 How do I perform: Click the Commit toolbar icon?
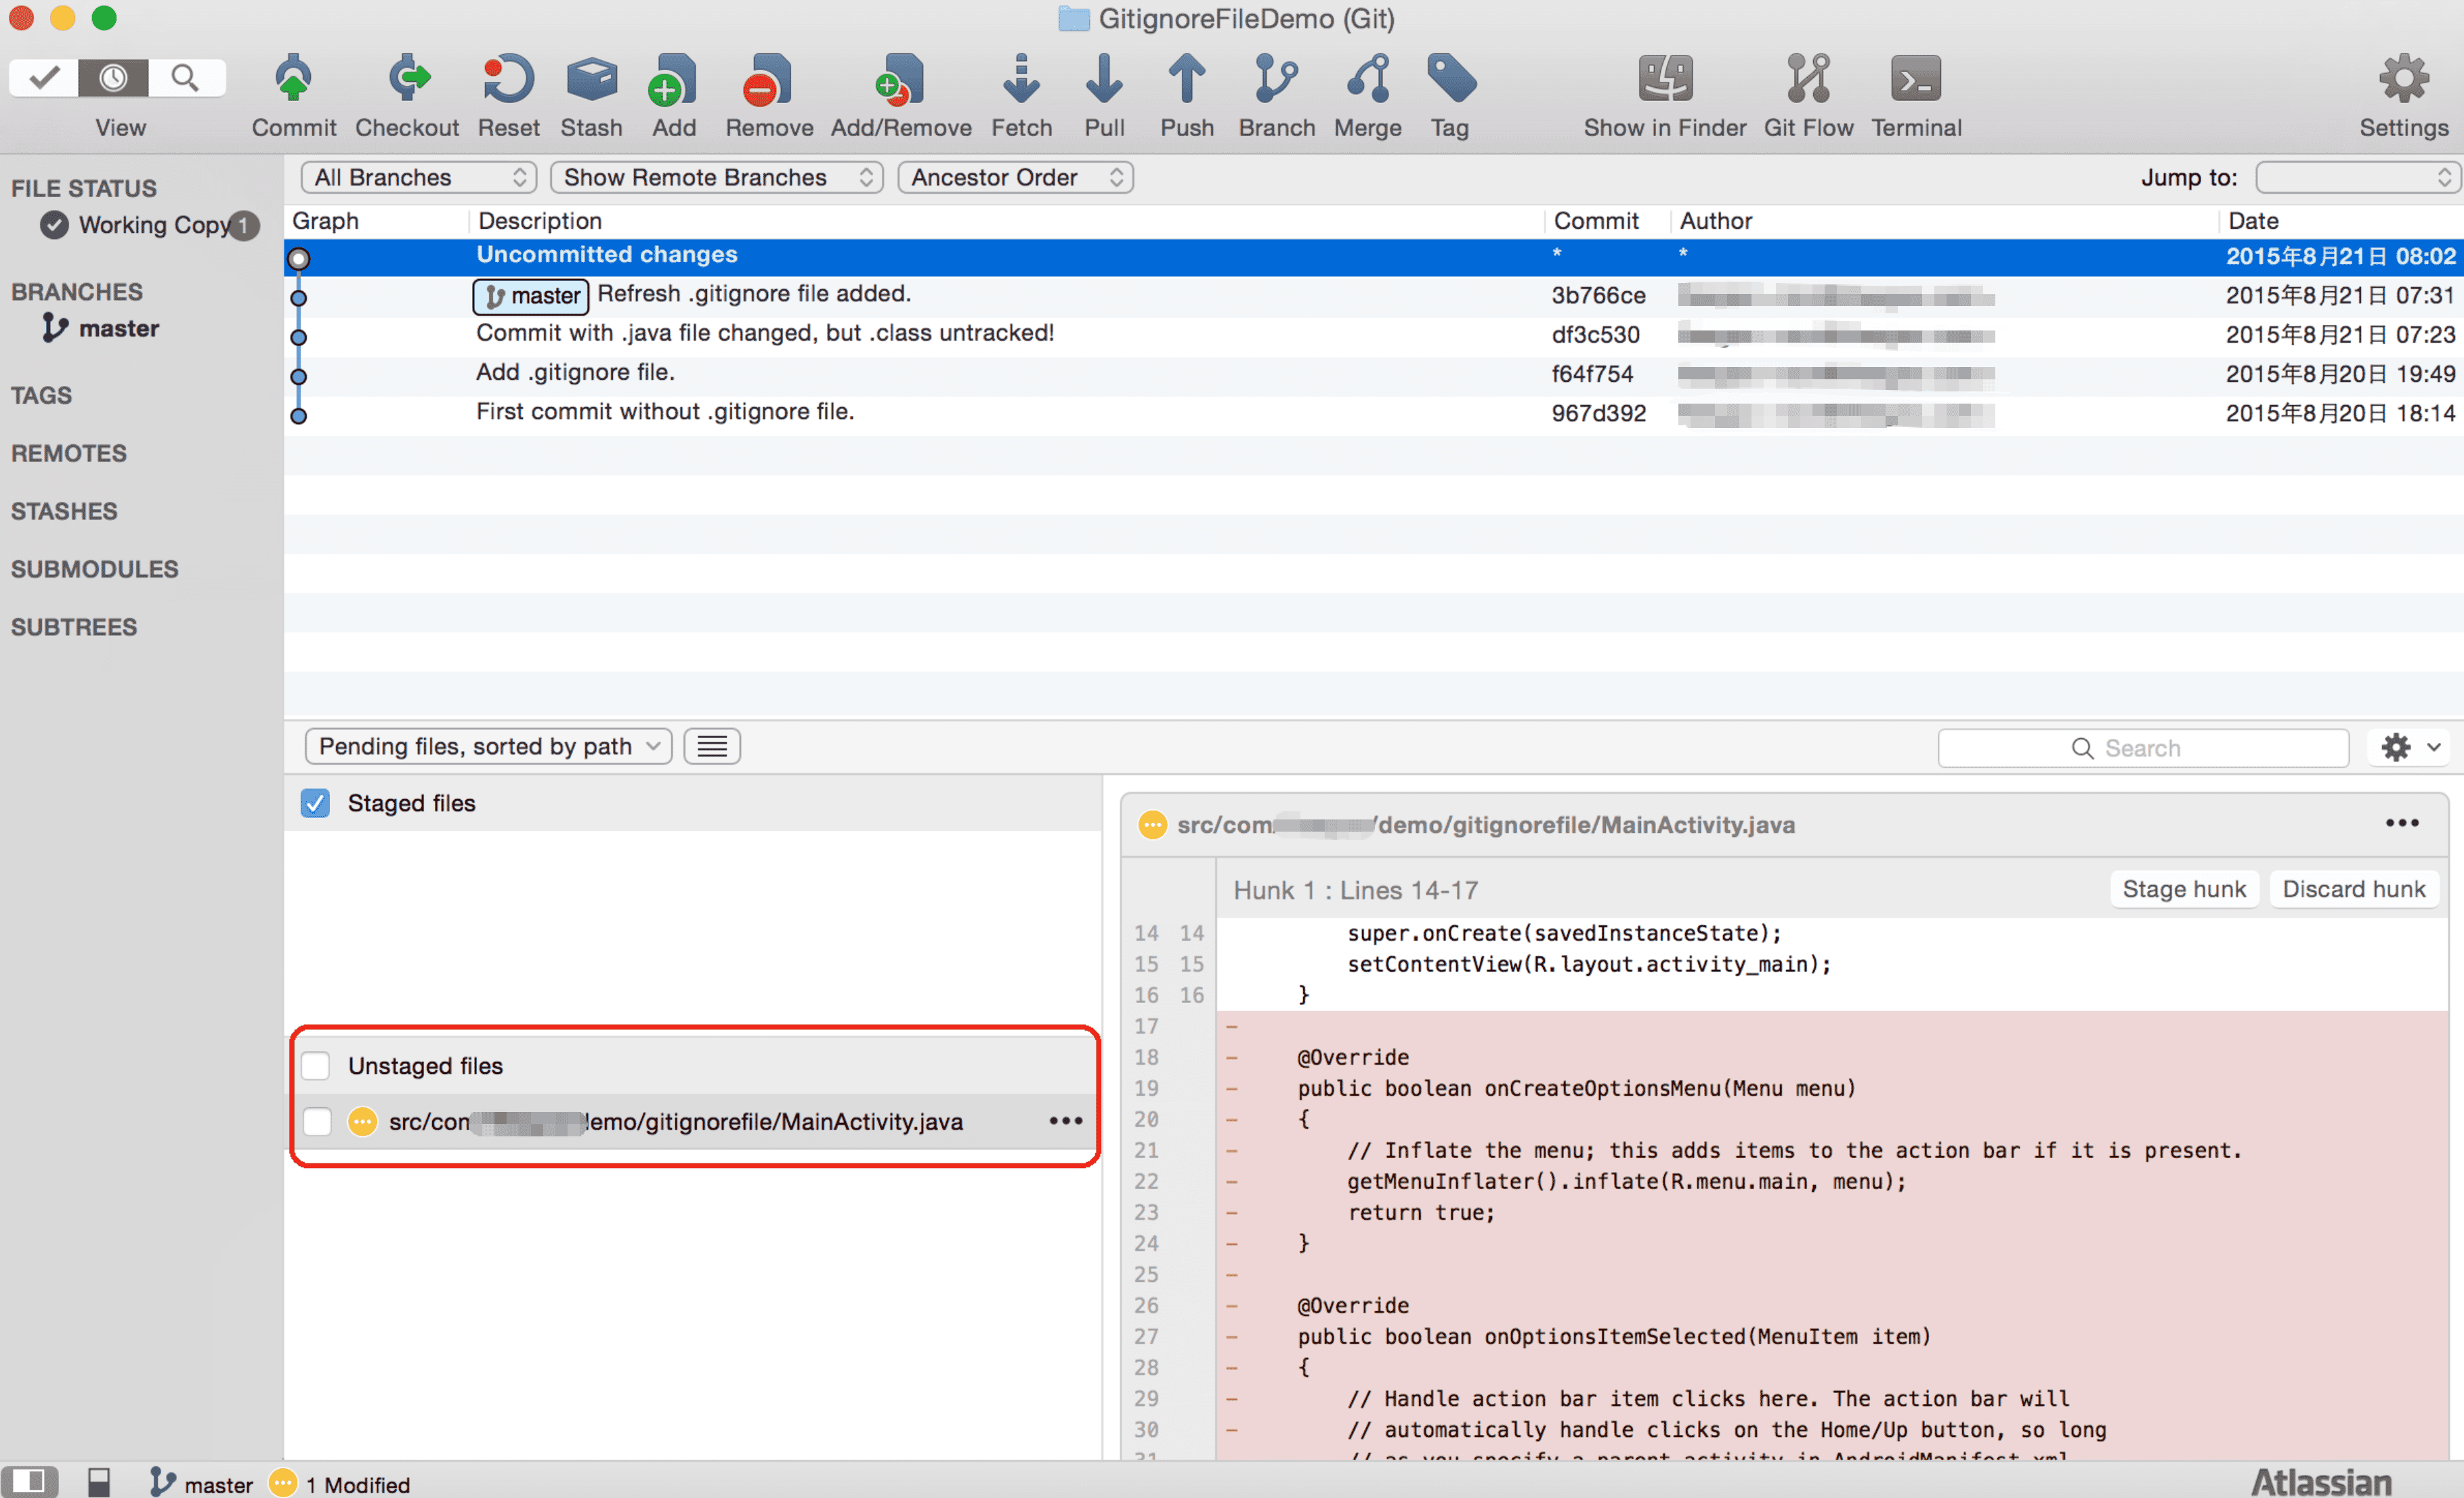[x=293, y=79]
